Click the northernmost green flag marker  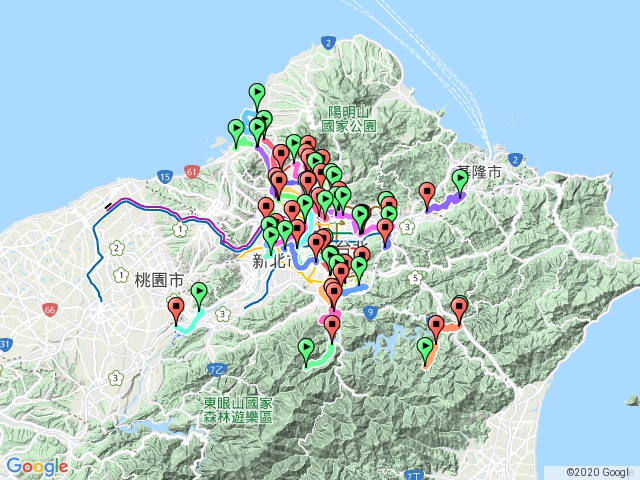point(257,95)
